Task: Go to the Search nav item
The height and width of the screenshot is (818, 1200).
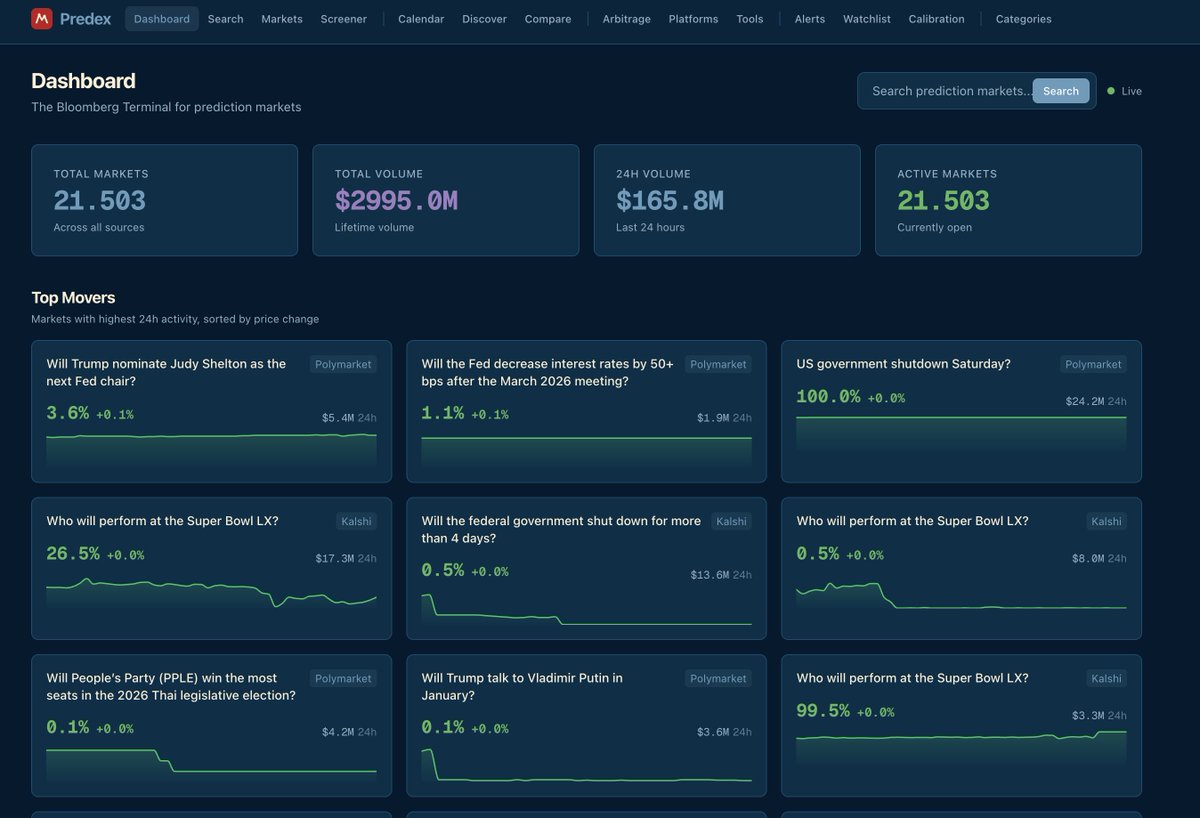Action: pyautogui.click(x=226, y=19)
